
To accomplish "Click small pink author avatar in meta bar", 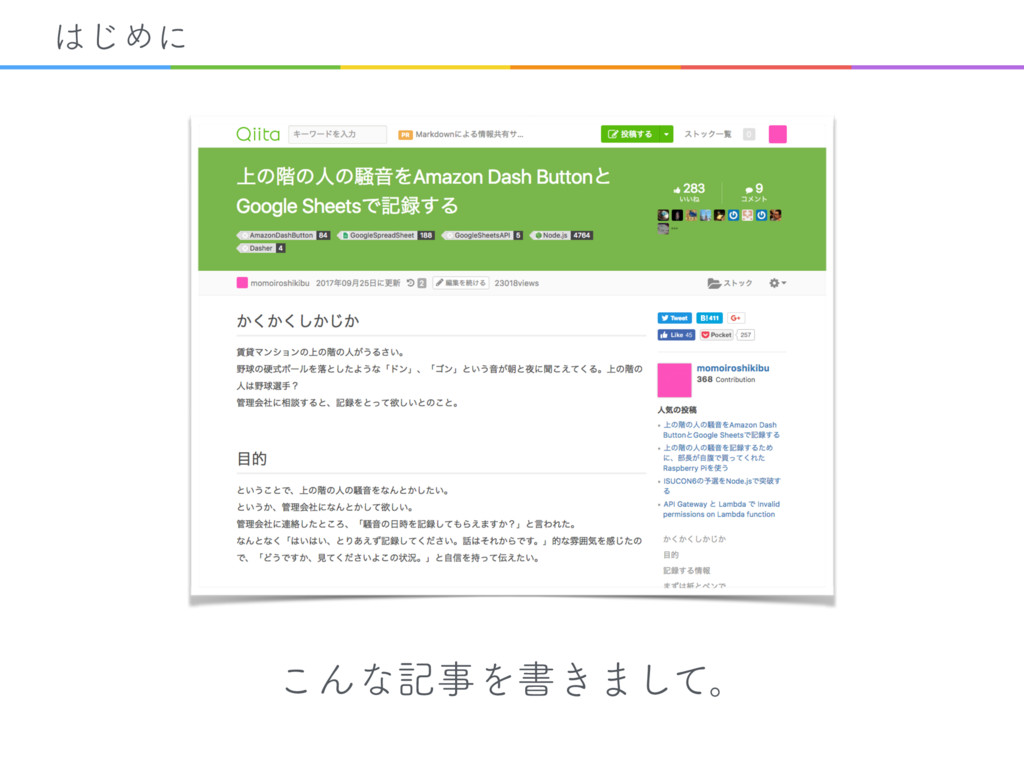I will [242, 283].
